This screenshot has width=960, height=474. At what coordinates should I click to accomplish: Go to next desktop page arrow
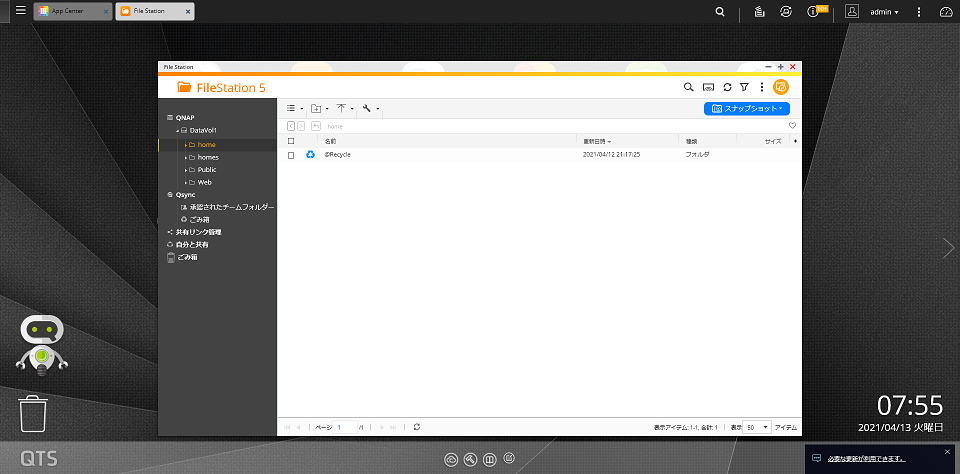pos(948,248)
